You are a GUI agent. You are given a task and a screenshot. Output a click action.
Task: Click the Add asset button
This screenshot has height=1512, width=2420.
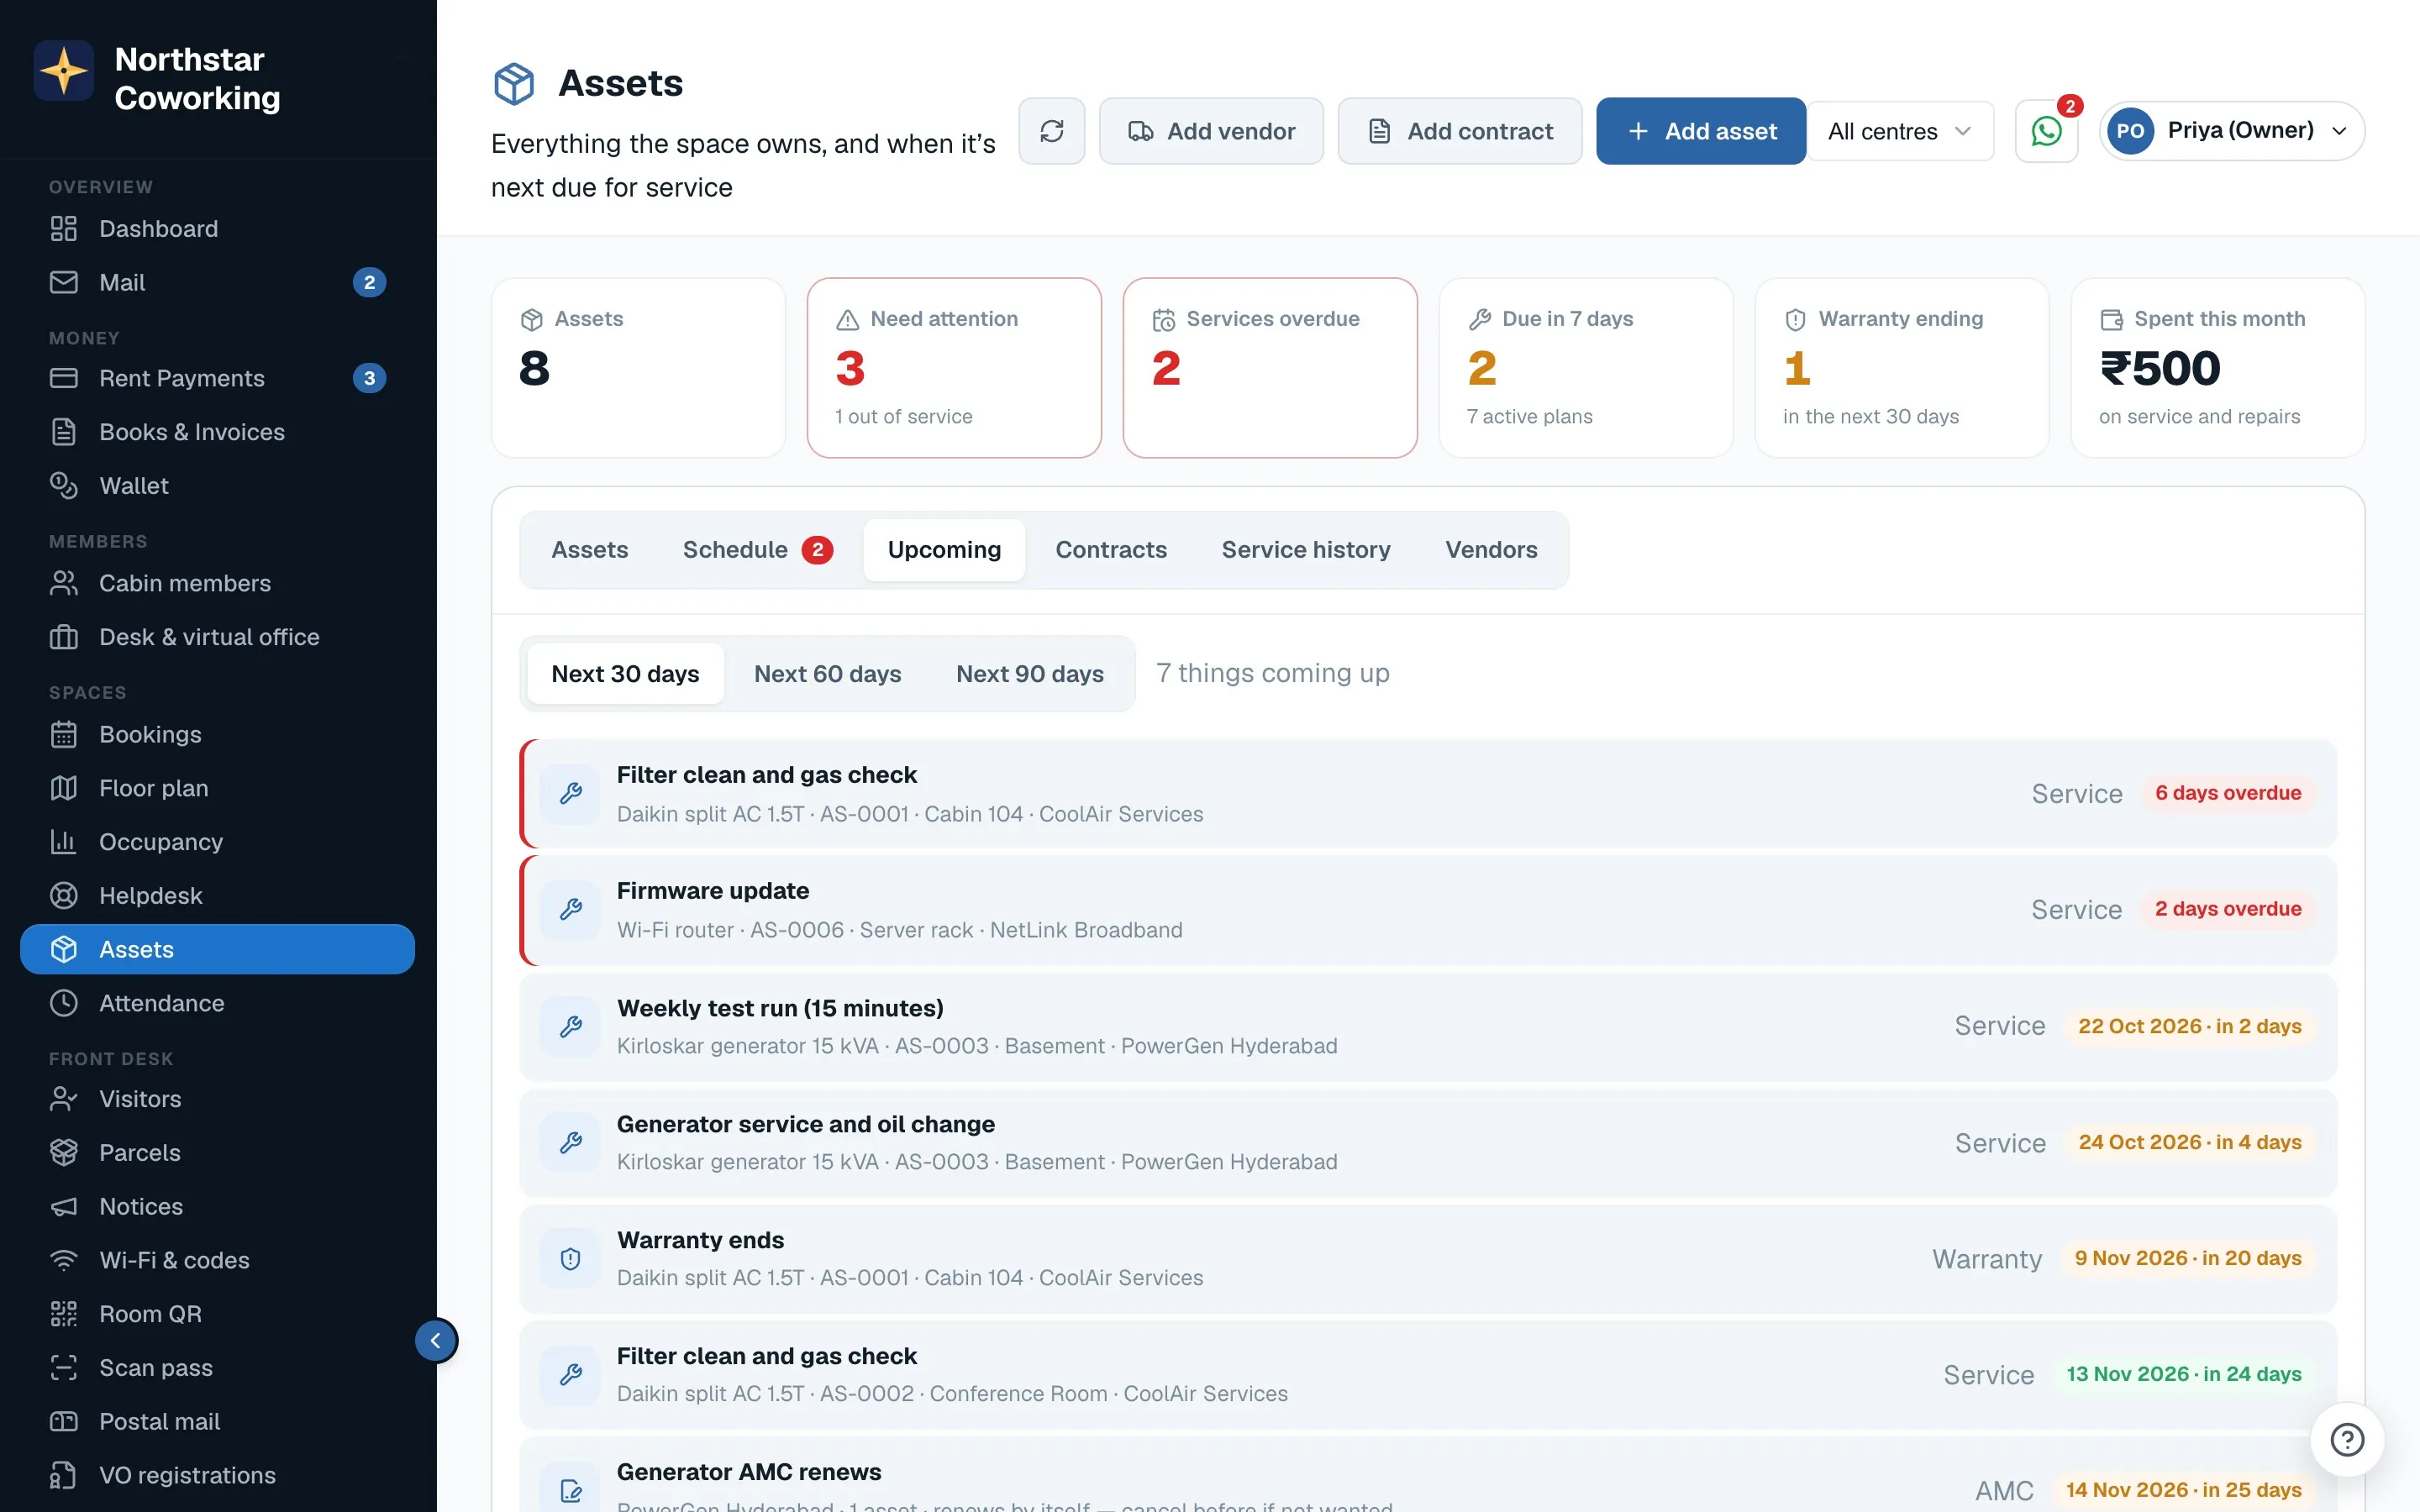click(1700, 131)
